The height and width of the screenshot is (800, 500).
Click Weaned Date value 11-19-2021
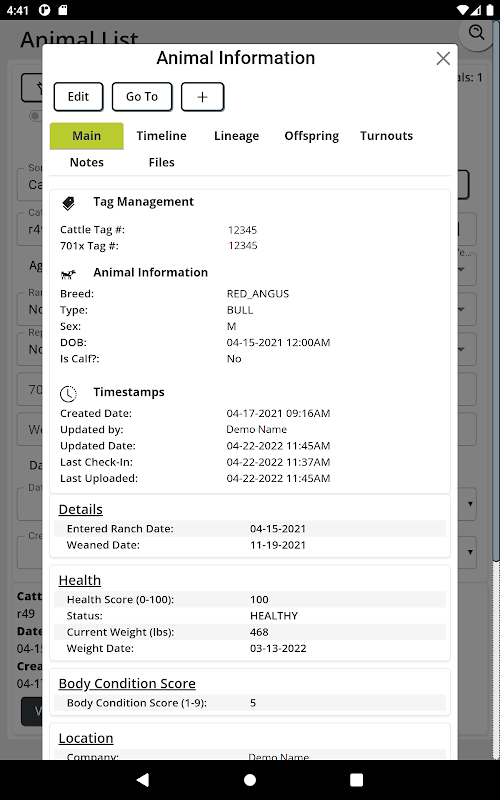pyautogui.click(x=278, y=545)
